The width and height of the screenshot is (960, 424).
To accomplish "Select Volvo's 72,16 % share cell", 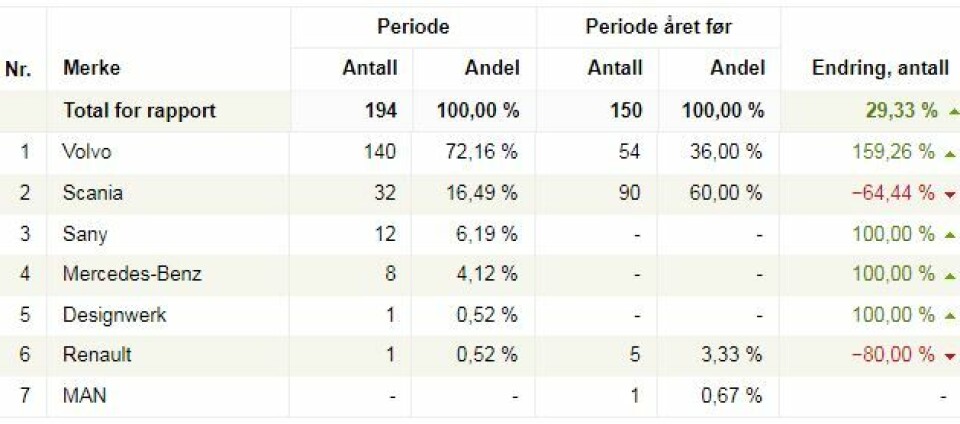I will 482,152.
